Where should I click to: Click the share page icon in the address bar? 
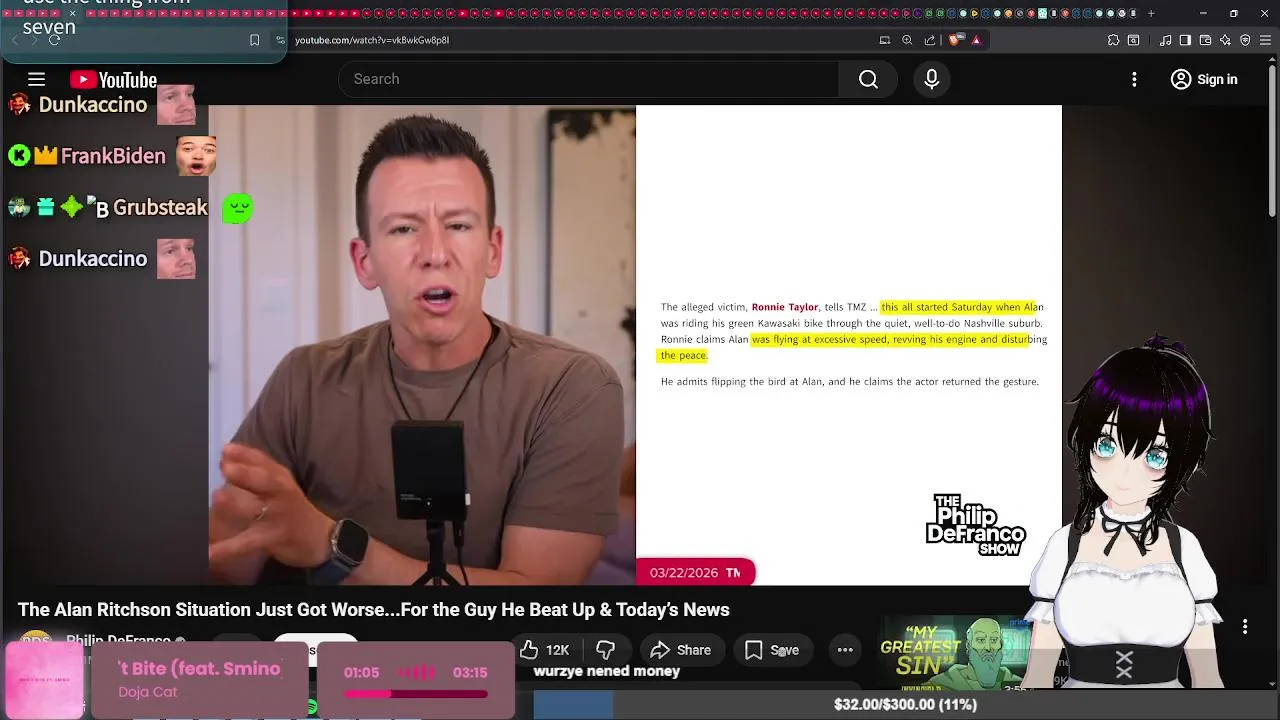[x=930, y=40]
